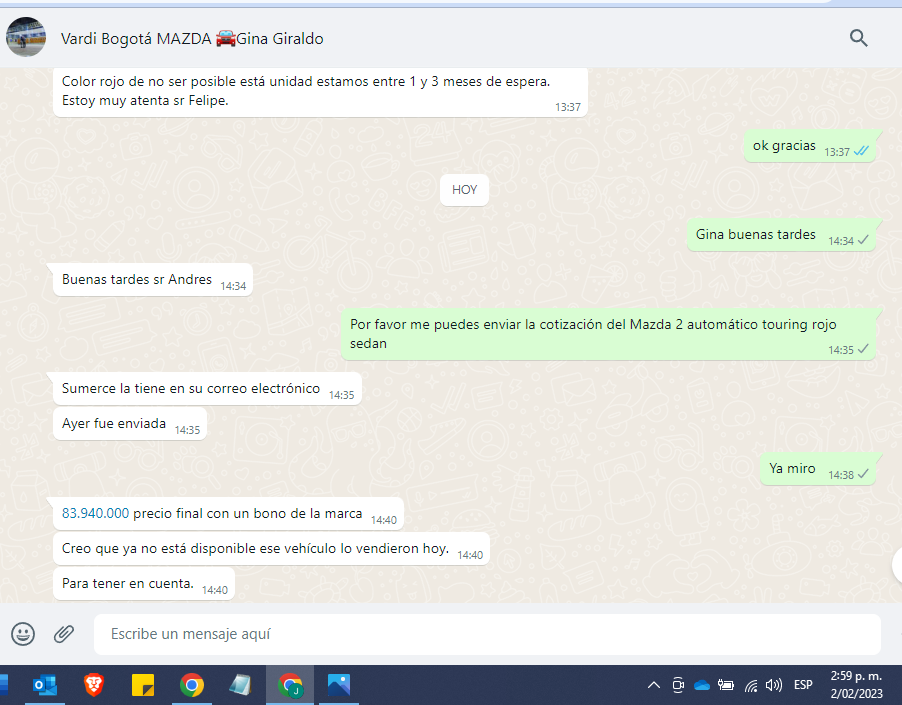Open the contact profile picture
The image size is (902, 705).
point(26,38)
